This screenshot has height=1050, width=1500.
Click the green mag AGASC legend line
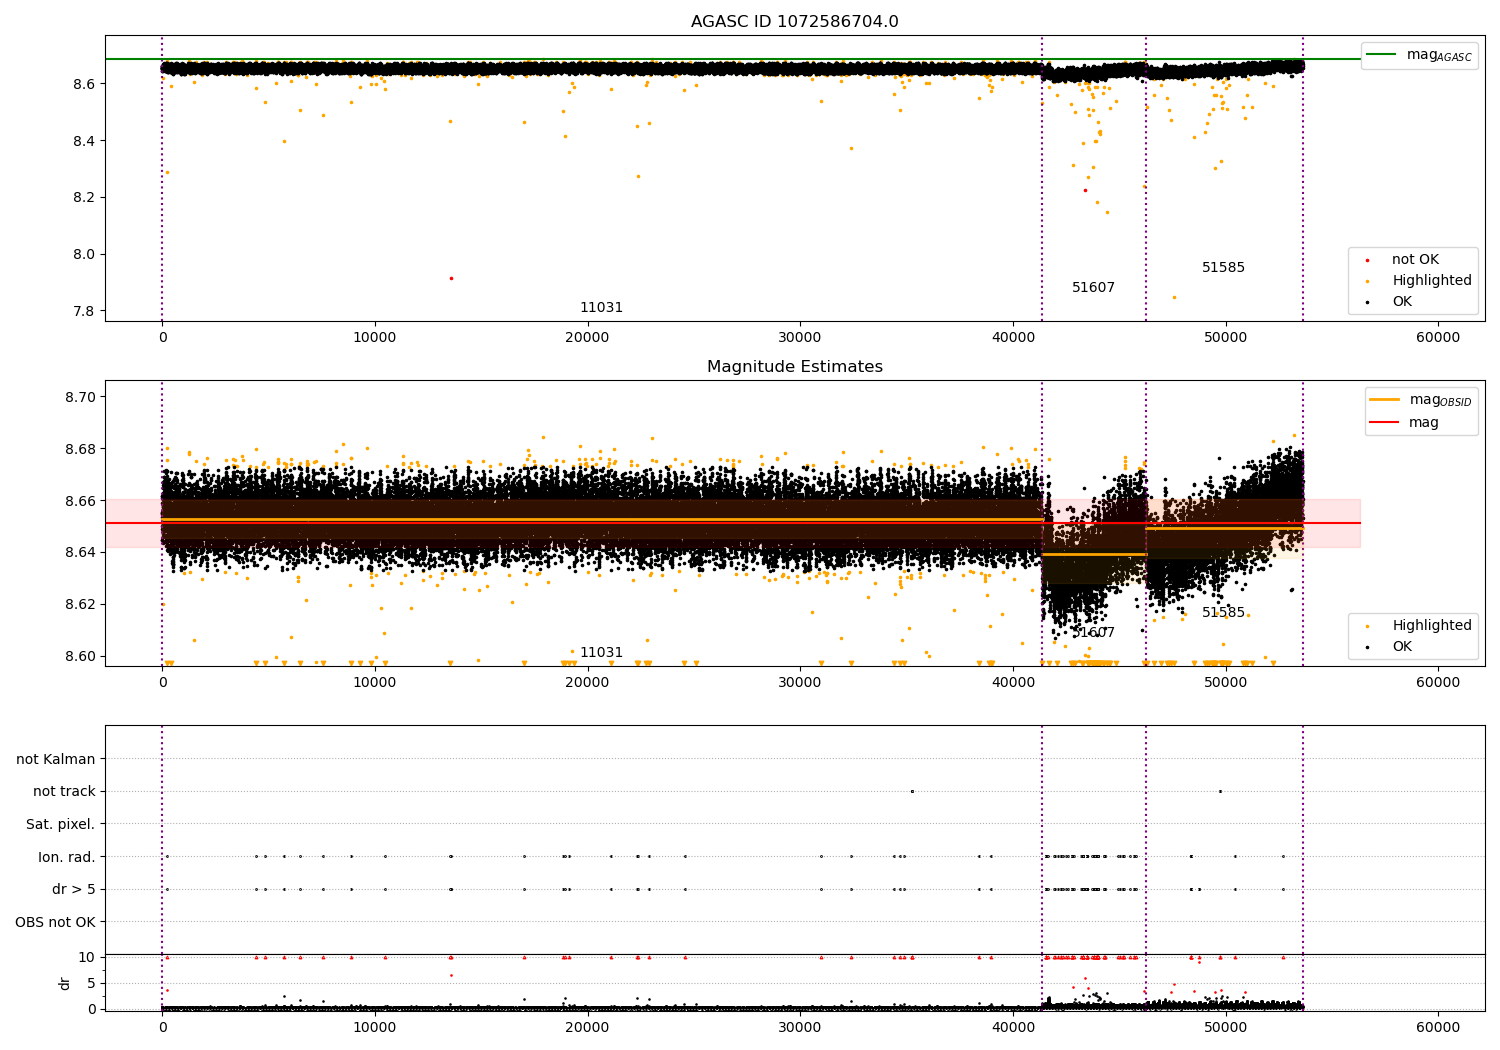click(x=1382, y=55)
